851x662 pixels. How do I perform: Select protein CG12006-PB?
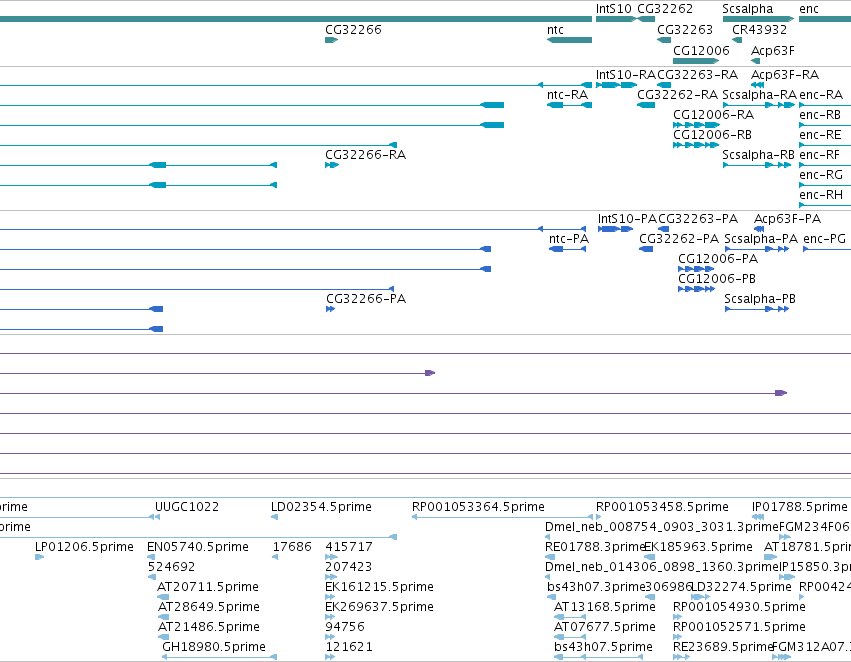(x=716, y=279)
